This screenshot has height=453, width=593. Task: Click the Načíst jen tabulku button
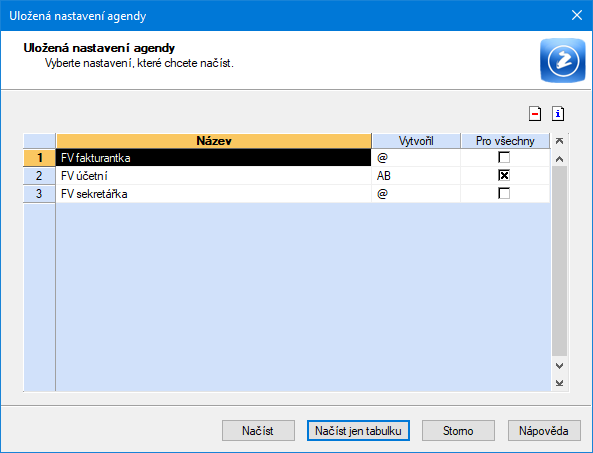click(x=358, y=431)
